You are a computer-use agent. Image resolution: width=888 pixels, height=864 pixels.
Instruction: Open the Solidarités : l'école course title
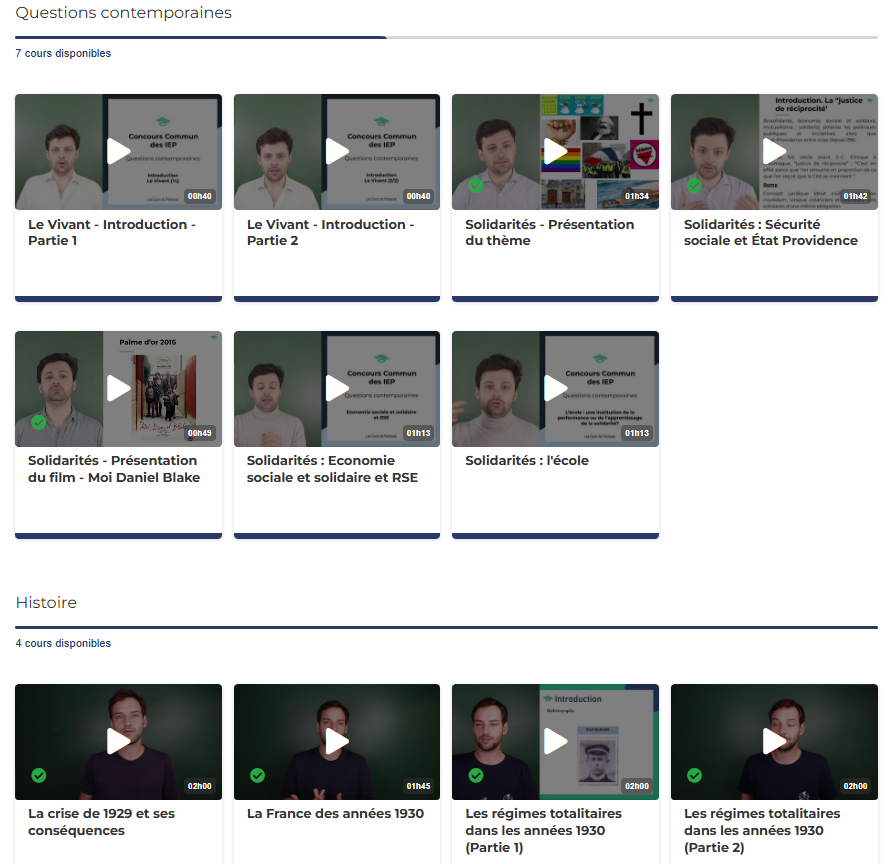pos(527,461)
